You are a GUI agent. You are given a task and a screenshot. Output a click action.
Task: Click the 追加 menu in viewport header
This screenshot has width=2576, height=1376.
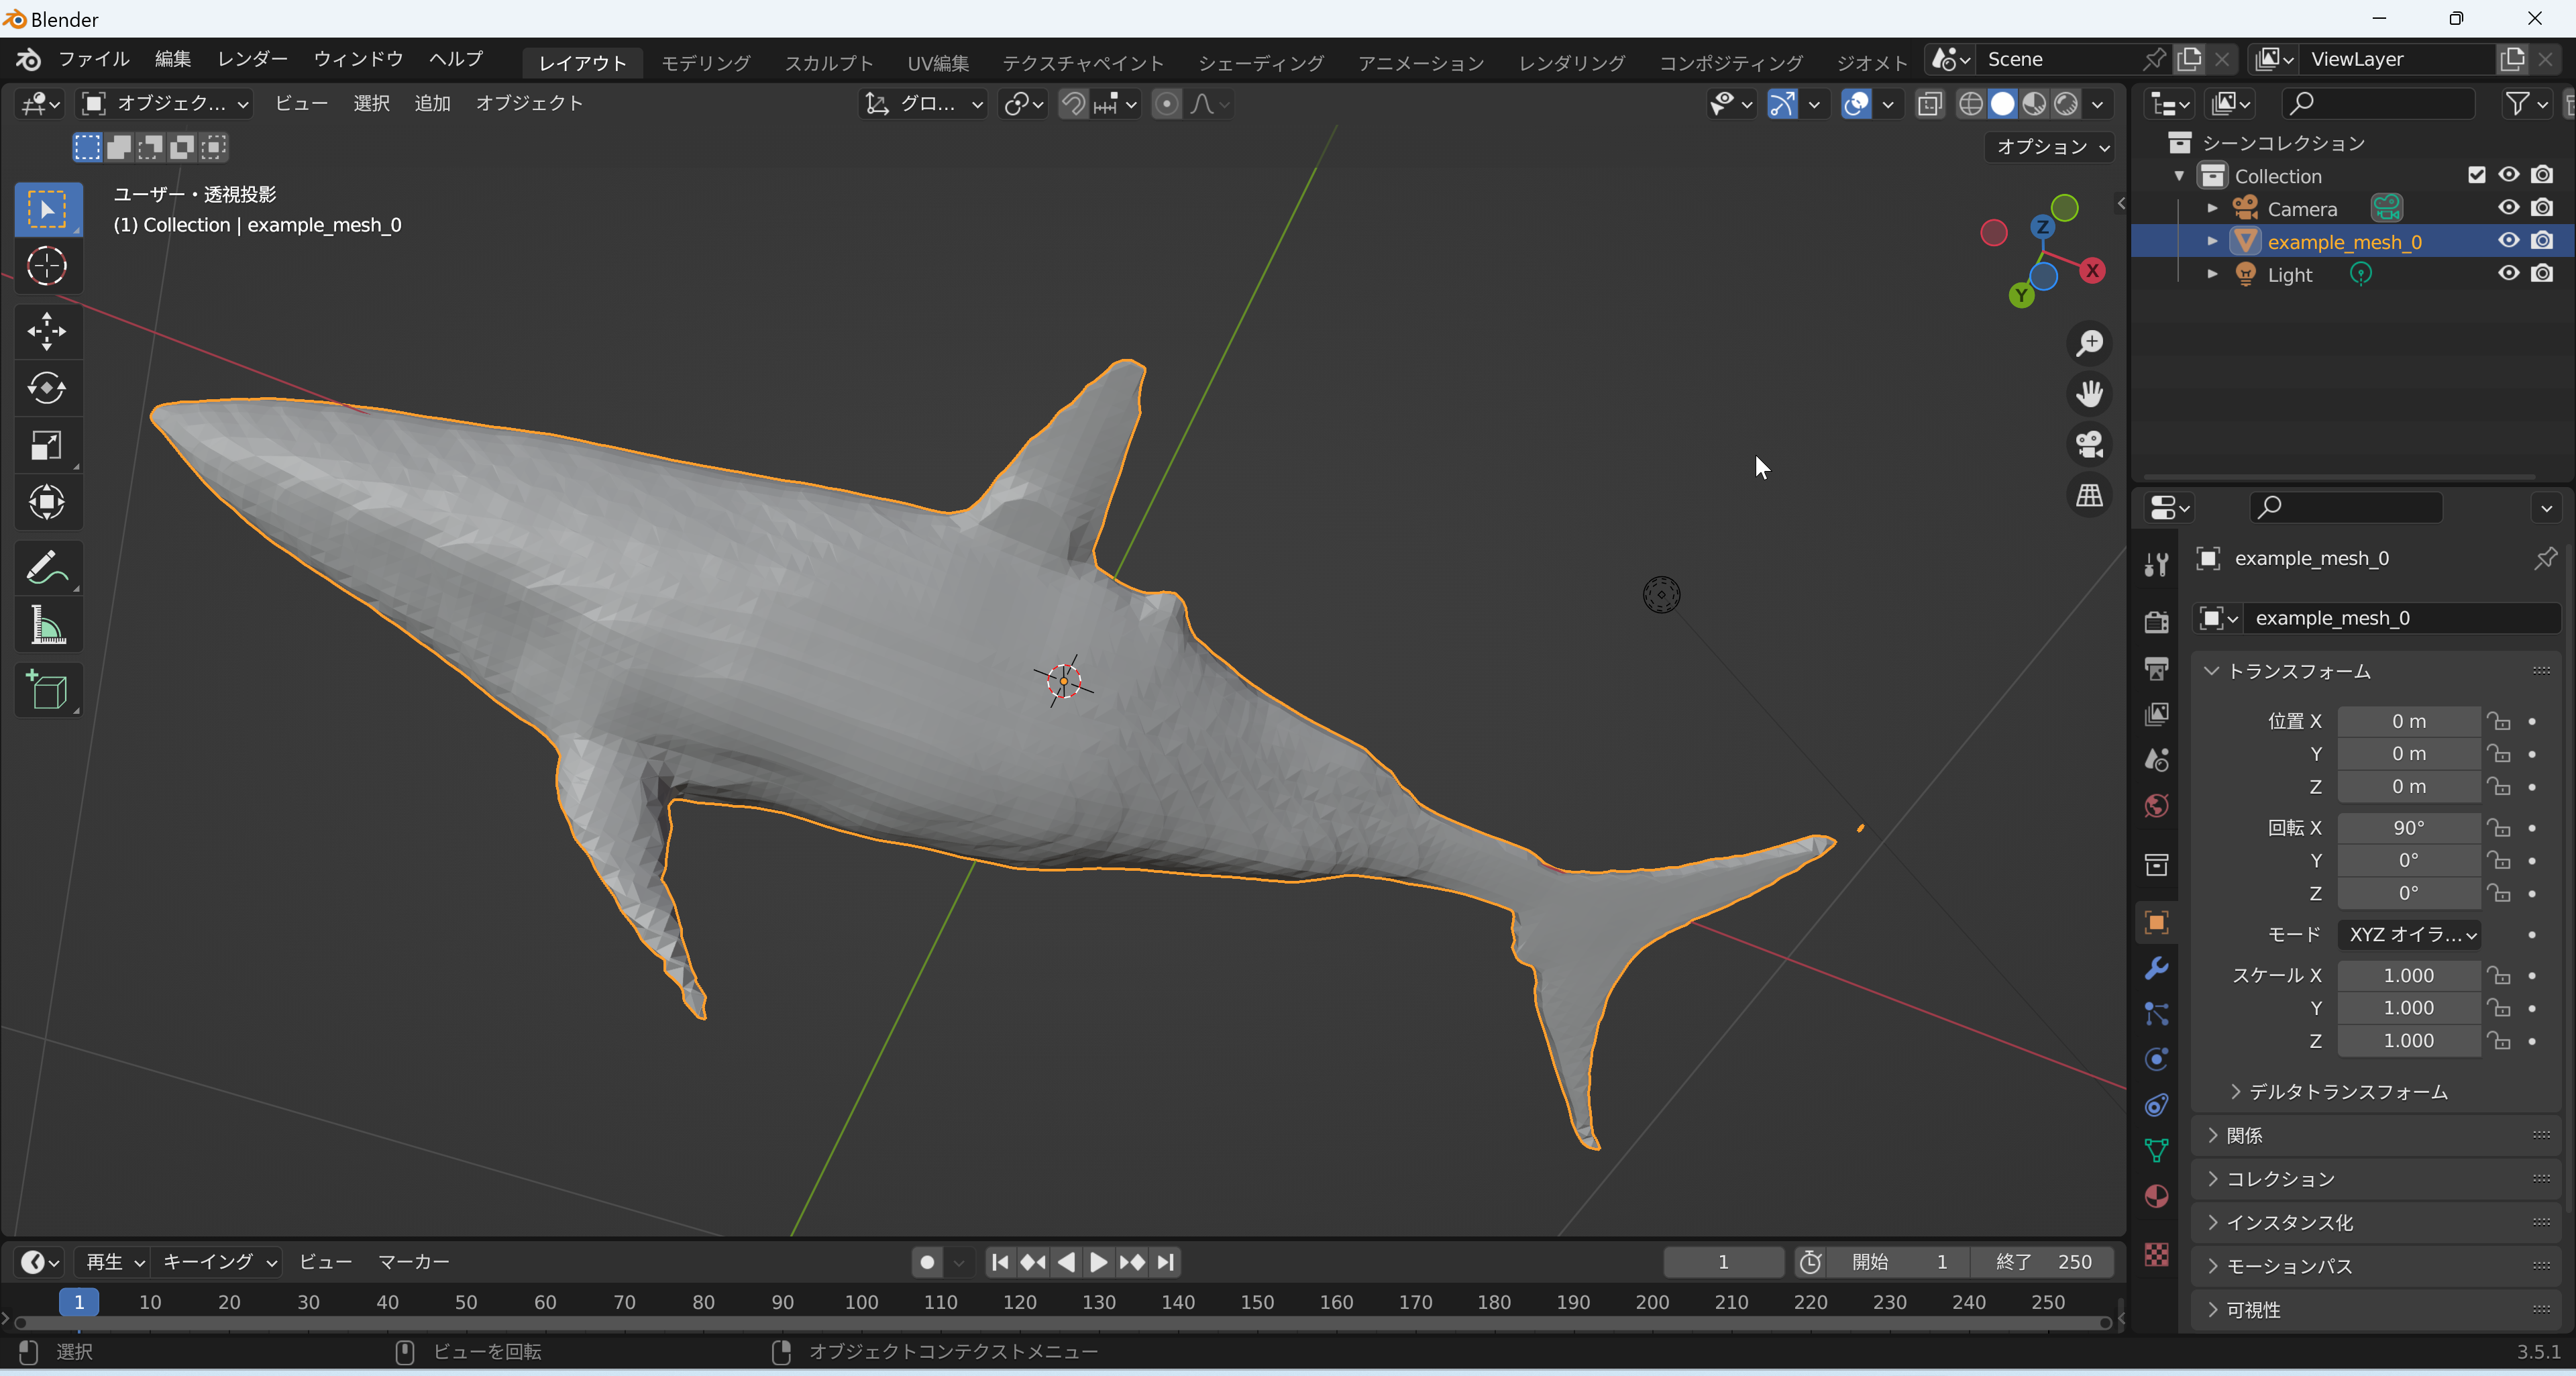click(x=432, y=103)
